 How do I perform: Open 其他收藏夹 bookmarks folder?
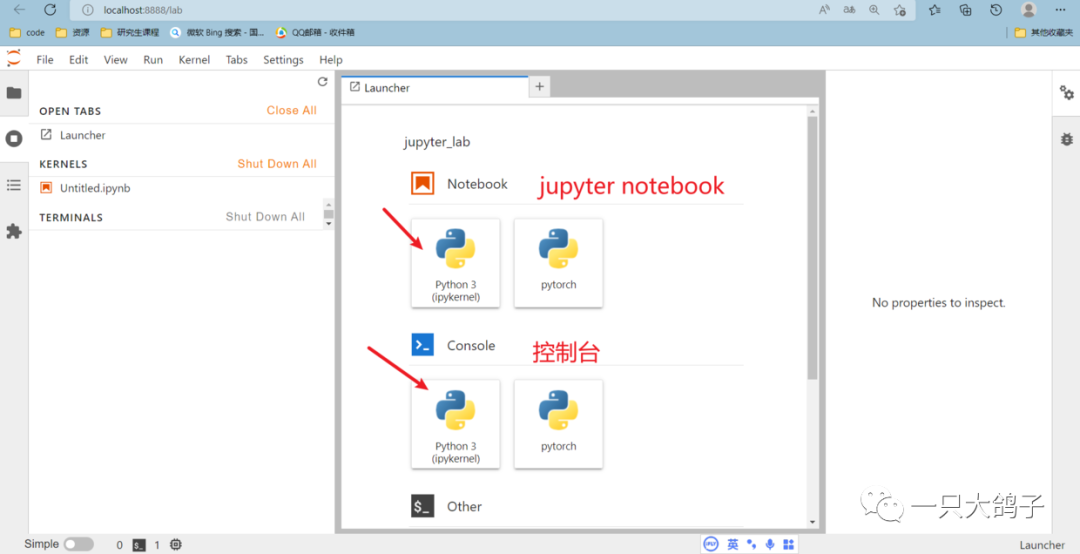(1043, 32)
